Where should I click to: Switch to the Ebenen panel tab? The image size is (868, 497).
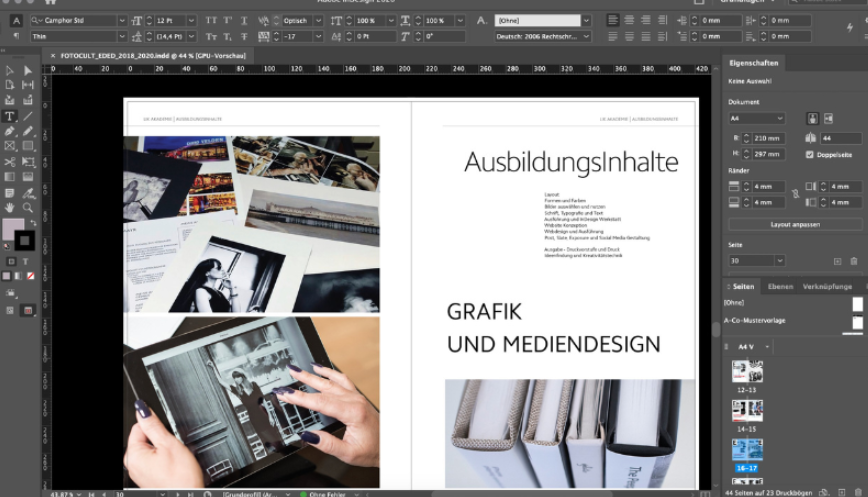(780, 287)
